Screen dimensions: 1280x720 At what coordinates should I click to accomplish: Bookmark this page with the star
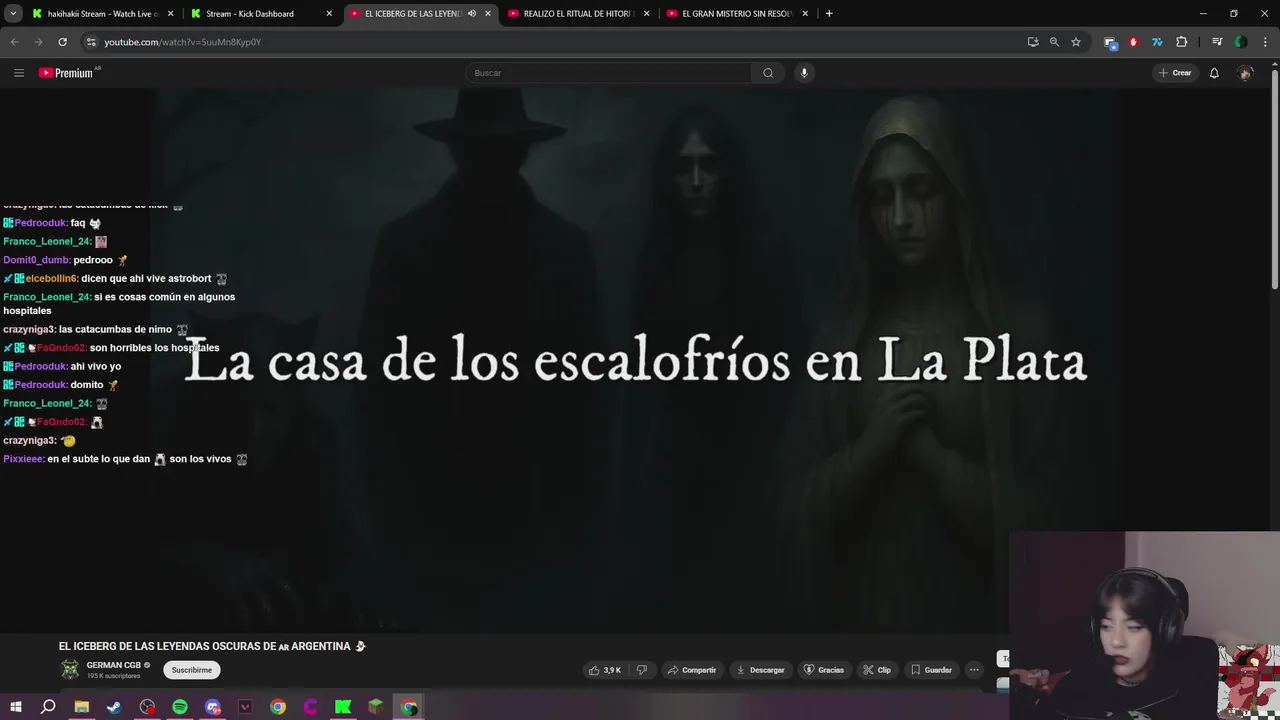click(x=1076, y=42)
